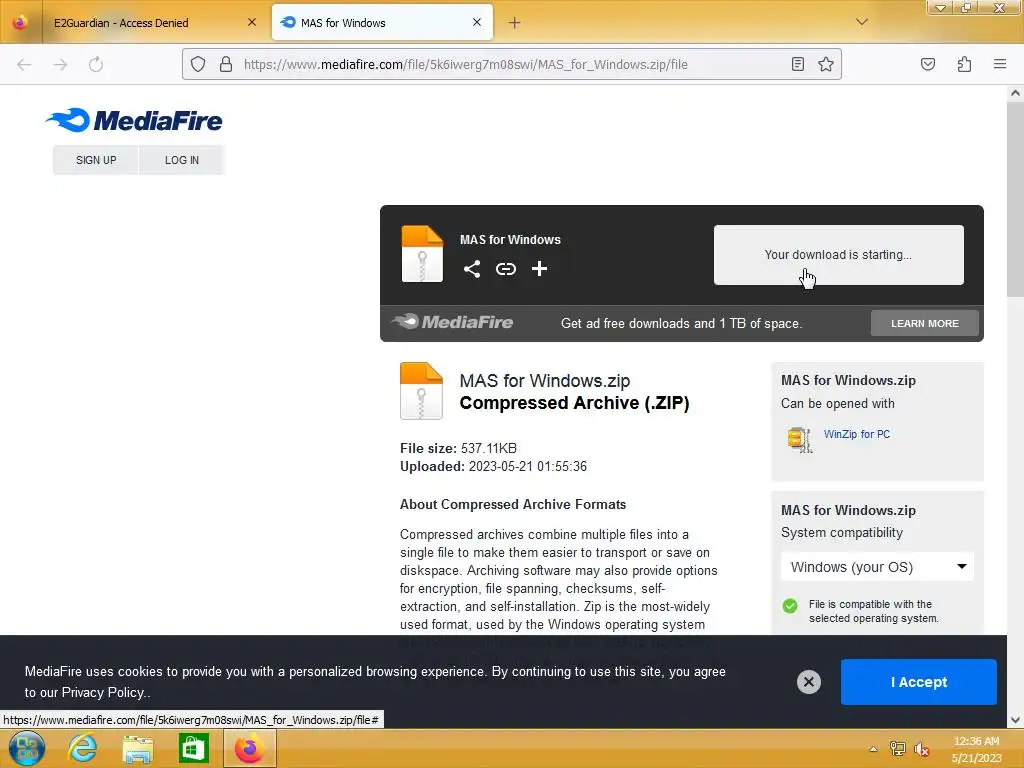The image size is (1024, 768).
Task: Bookmark this page with star icon
Action: [x=826, y=64]
